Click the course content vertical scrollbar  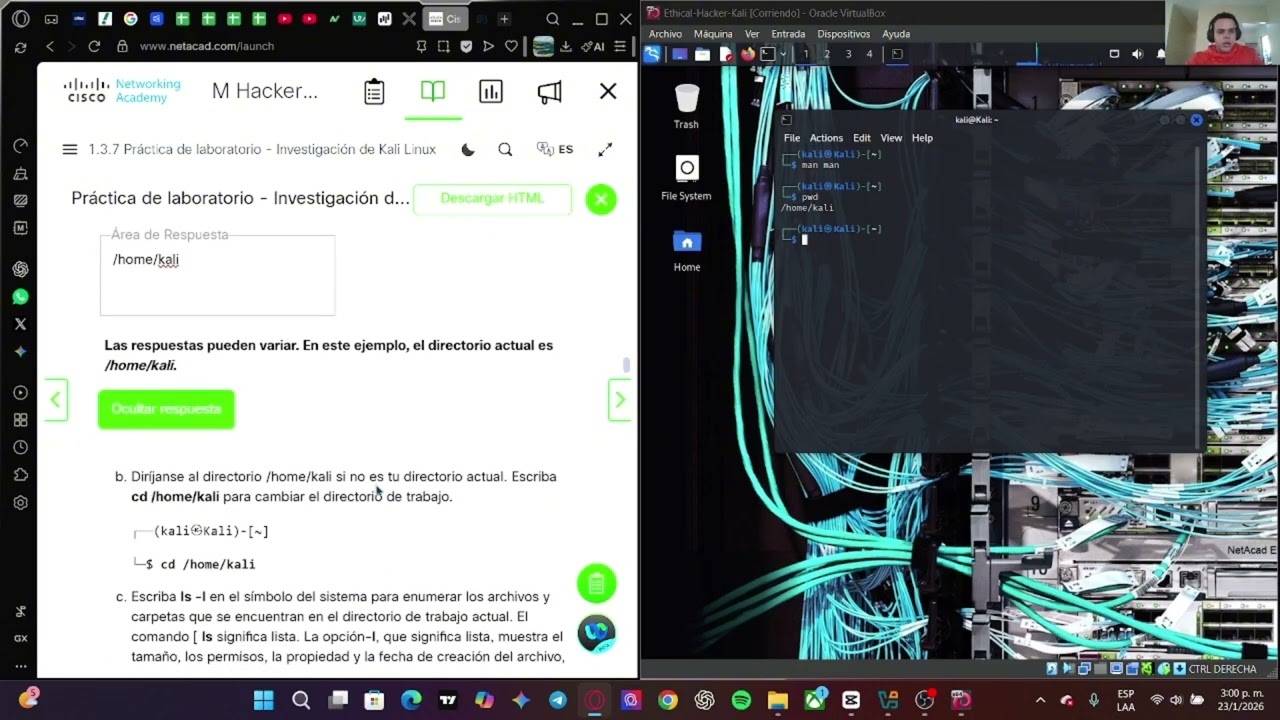tap(627, 365)
